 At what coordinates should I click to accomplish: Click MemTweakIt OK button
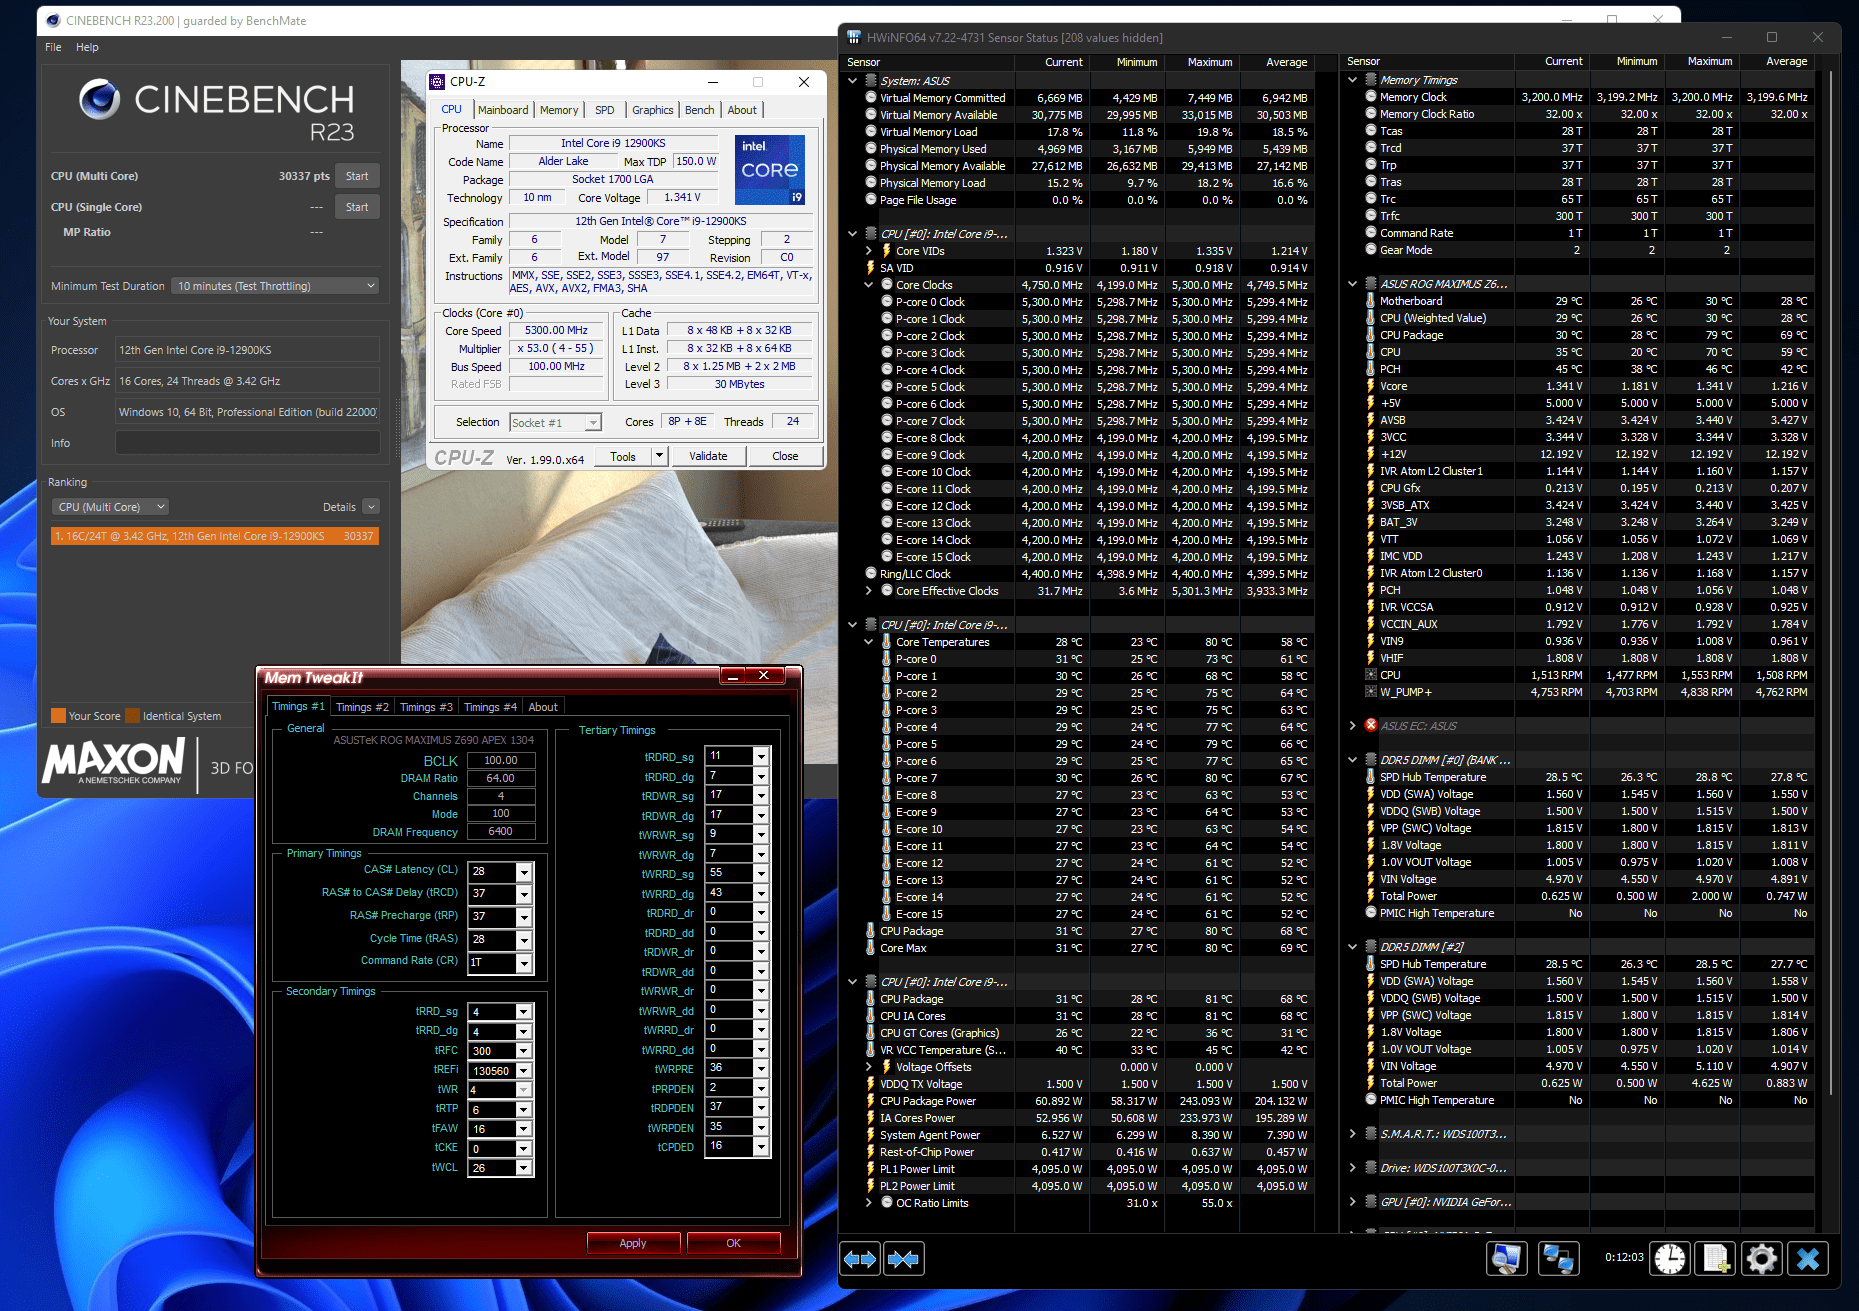[x=733, y=1243]
